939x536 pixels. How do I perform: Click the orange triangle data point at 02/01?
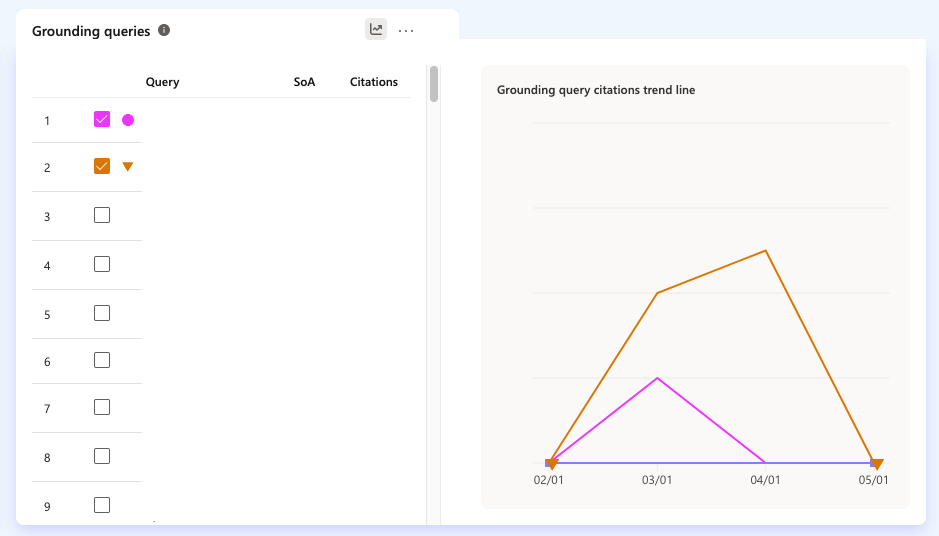(552, 464)
